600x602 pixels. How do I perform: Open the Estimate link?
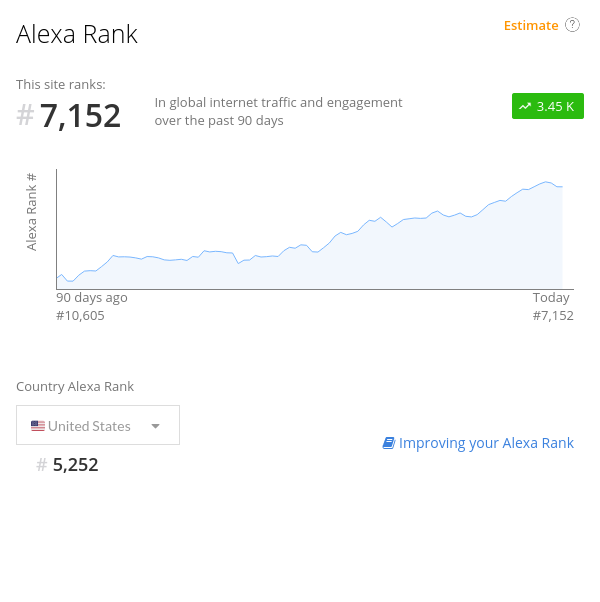coord(531,25)
